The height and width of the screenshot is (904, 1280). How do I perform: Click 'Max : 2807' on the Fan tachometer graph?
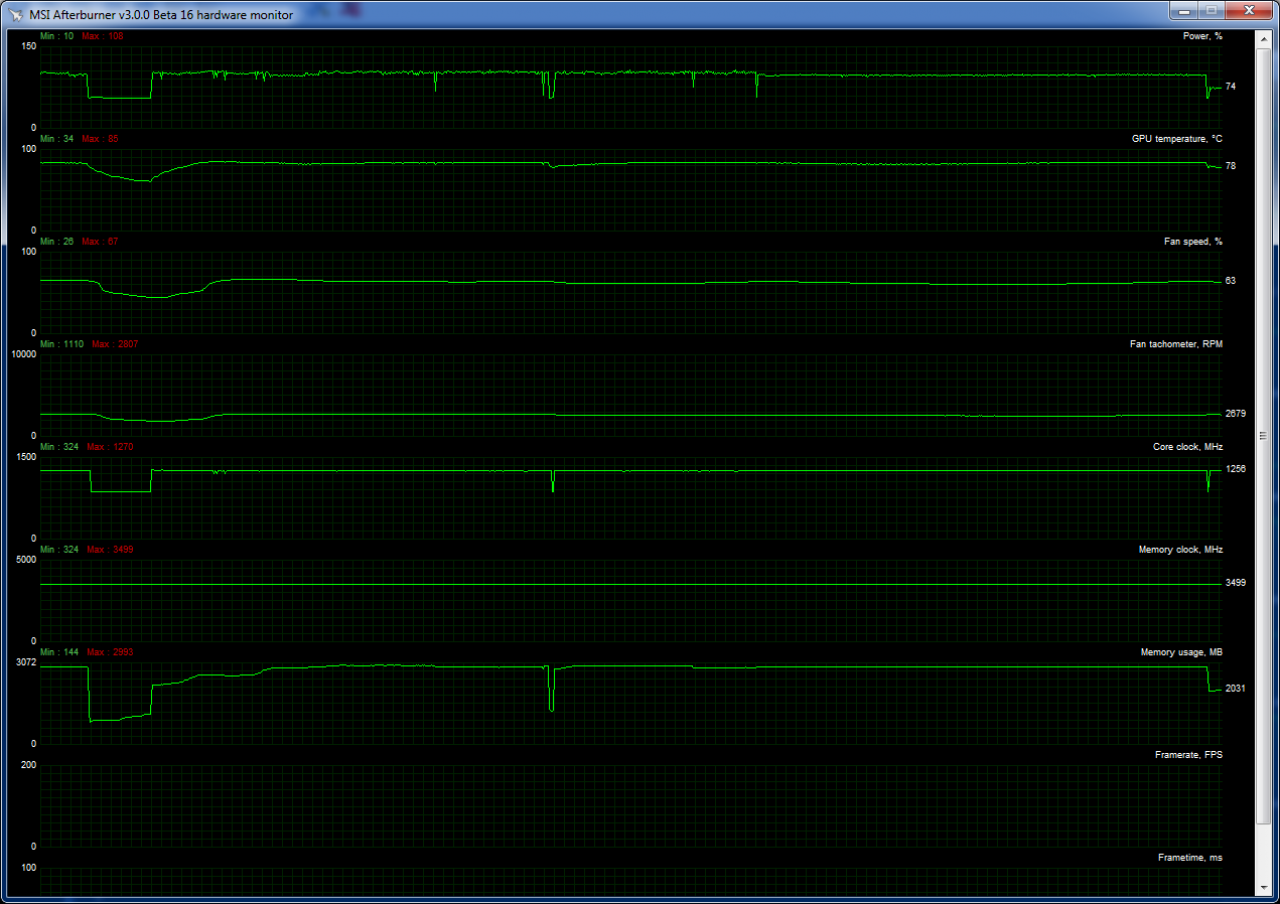pyautogui.click(x=115, y=344)
